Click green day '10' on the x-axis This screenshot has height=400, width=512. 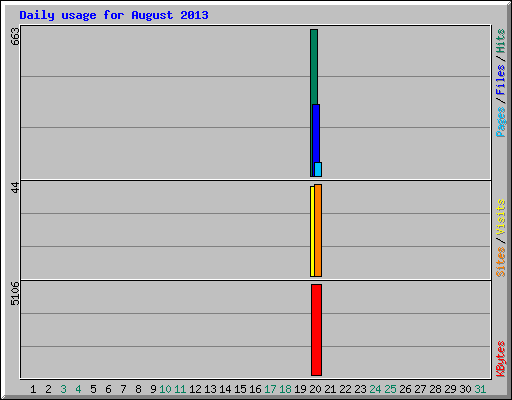point(165,389)
